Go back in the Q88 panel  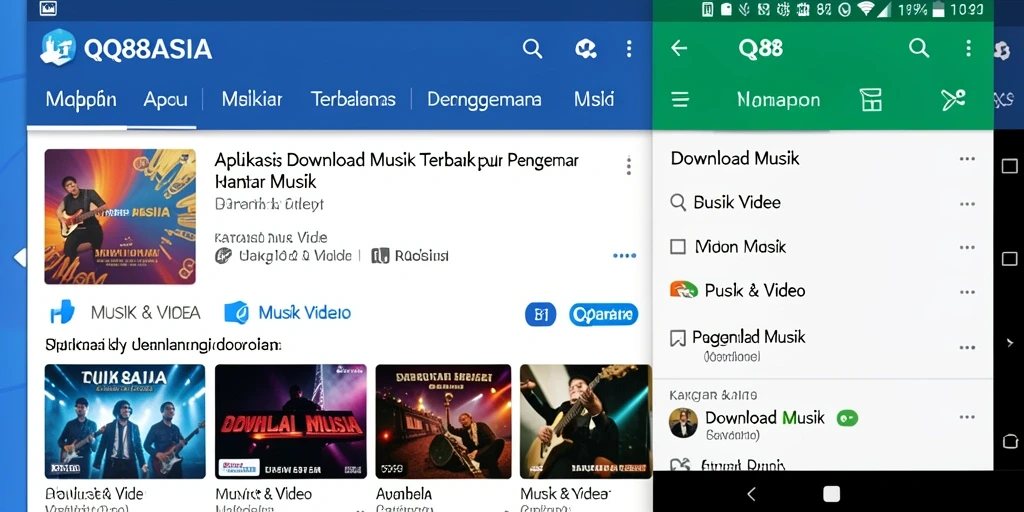679,48
